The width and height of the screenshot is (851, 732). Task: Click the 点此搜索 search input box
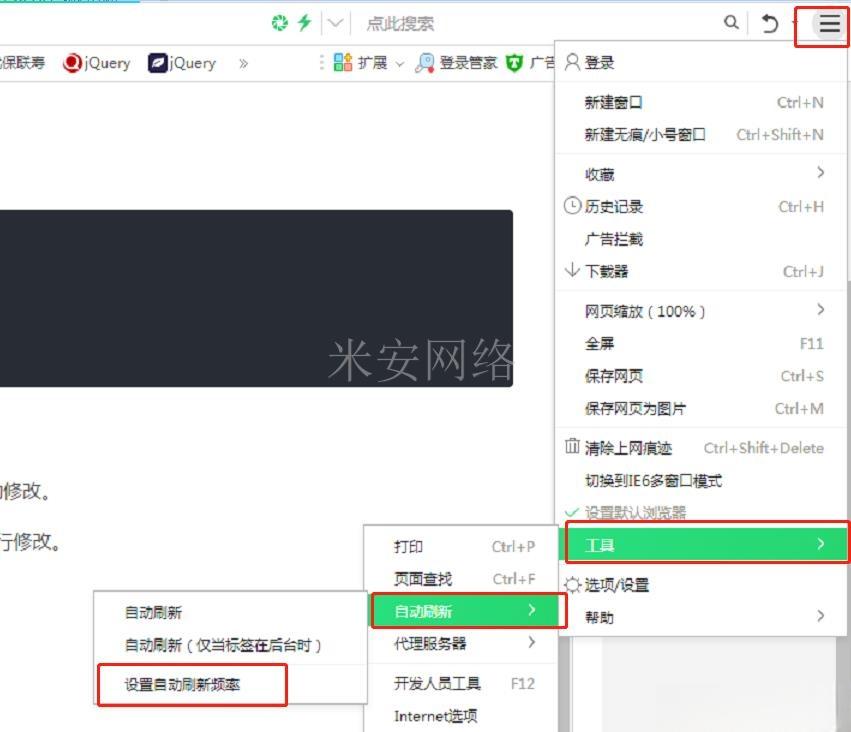point(540,23)
